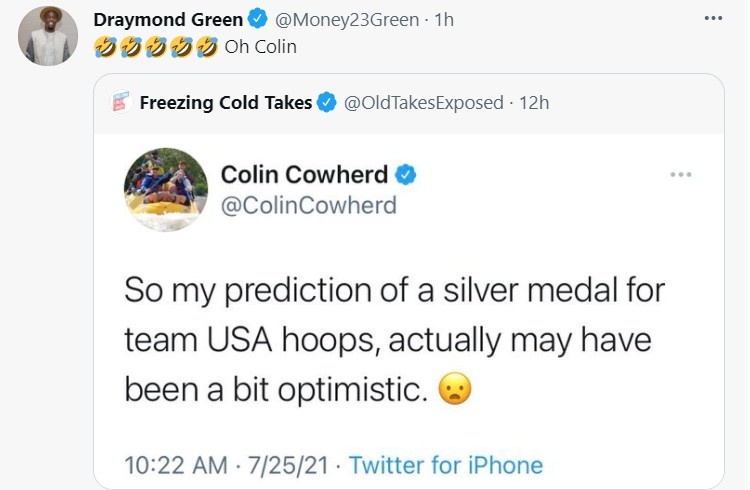Click the verified badge beside Freezing Cold Takes
This screenshot has width=750, height=490.
tap(326, 102)
